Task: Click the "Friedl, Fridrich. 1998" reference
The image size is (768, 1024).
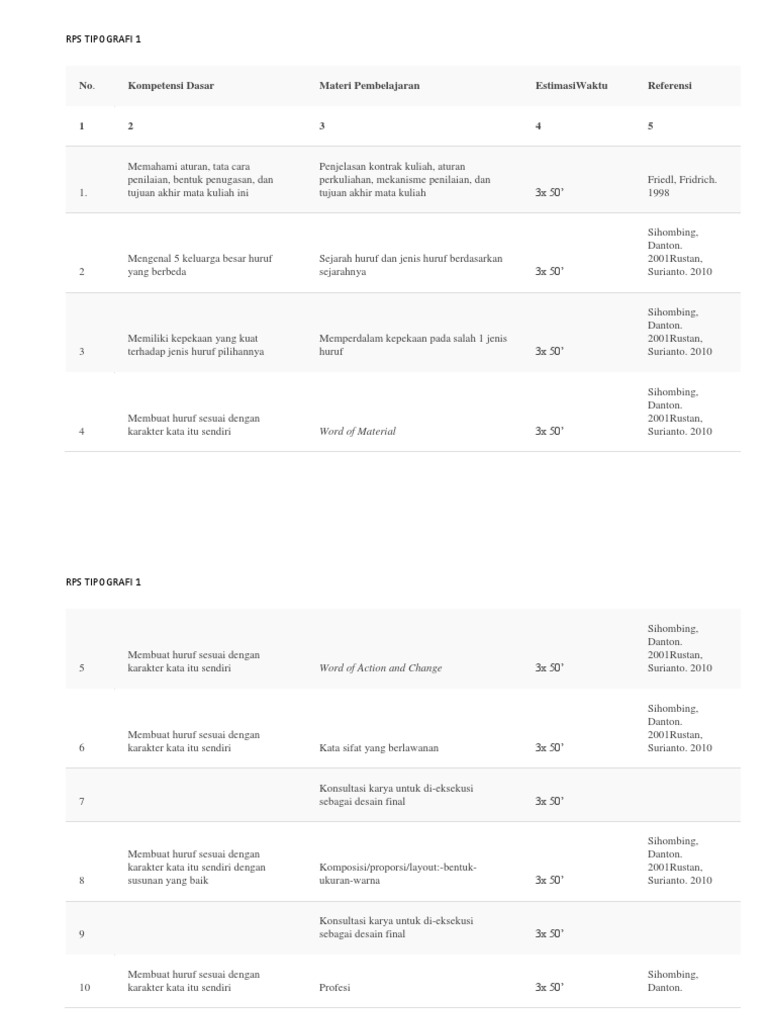Action: pyautogui.click(x=682, y=186)
